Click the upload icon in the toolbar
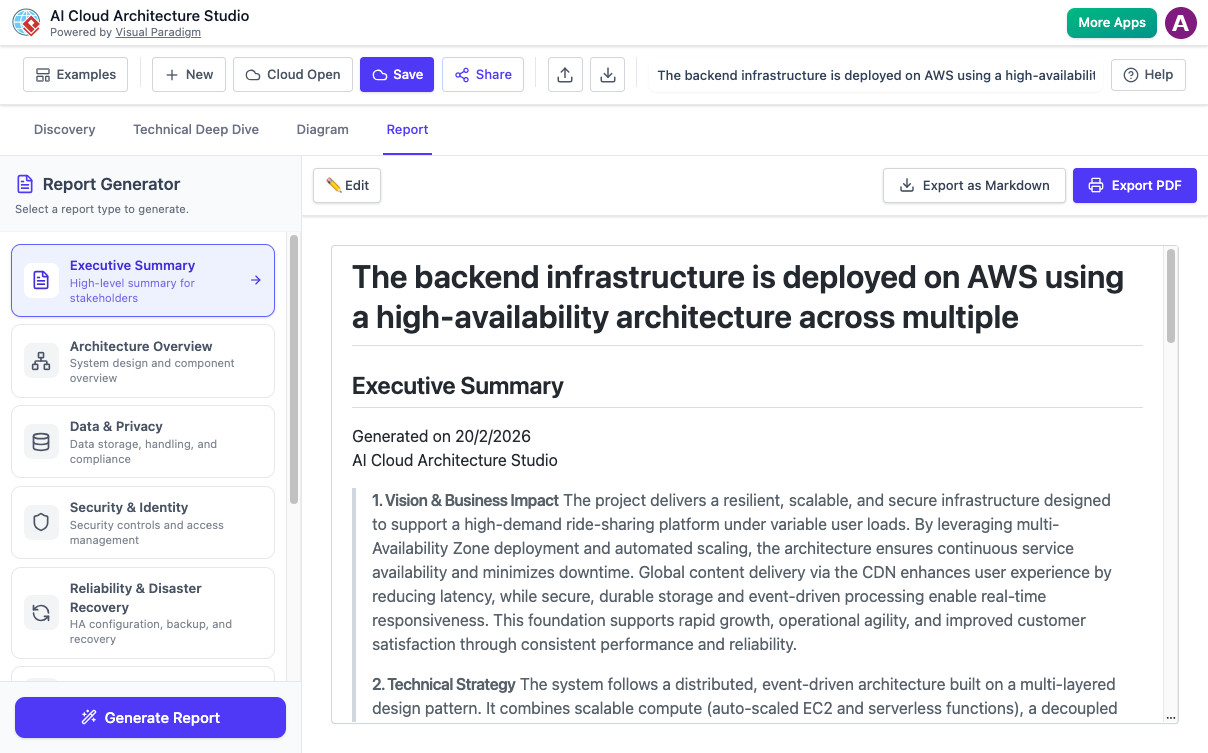1208x753 pixels. (565, 74)
